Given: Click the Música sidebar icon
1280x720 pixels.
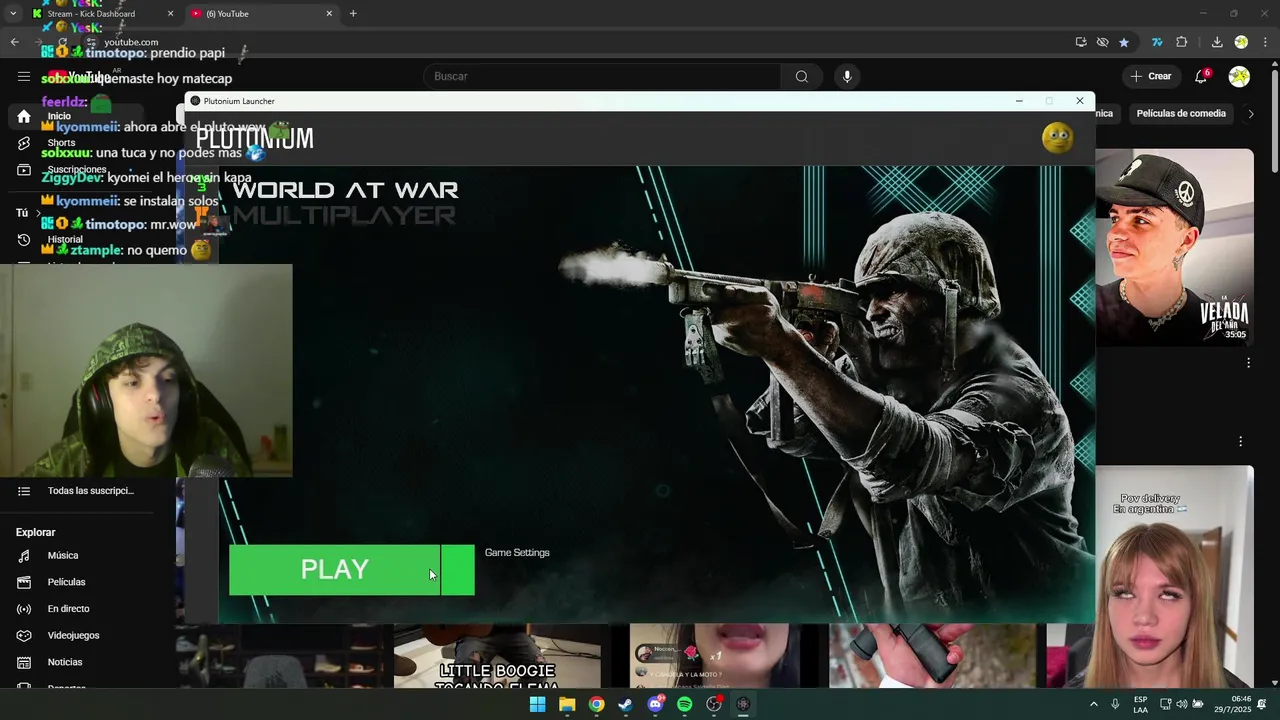Looking at the screenshot, I should (x=24, y=556).
